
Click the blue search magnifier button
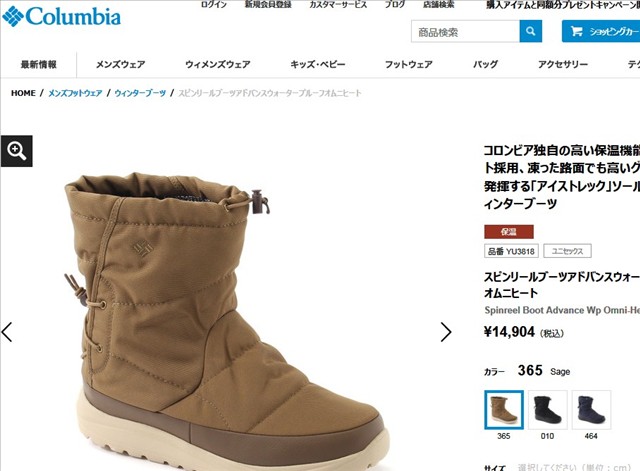pos(531,31)
